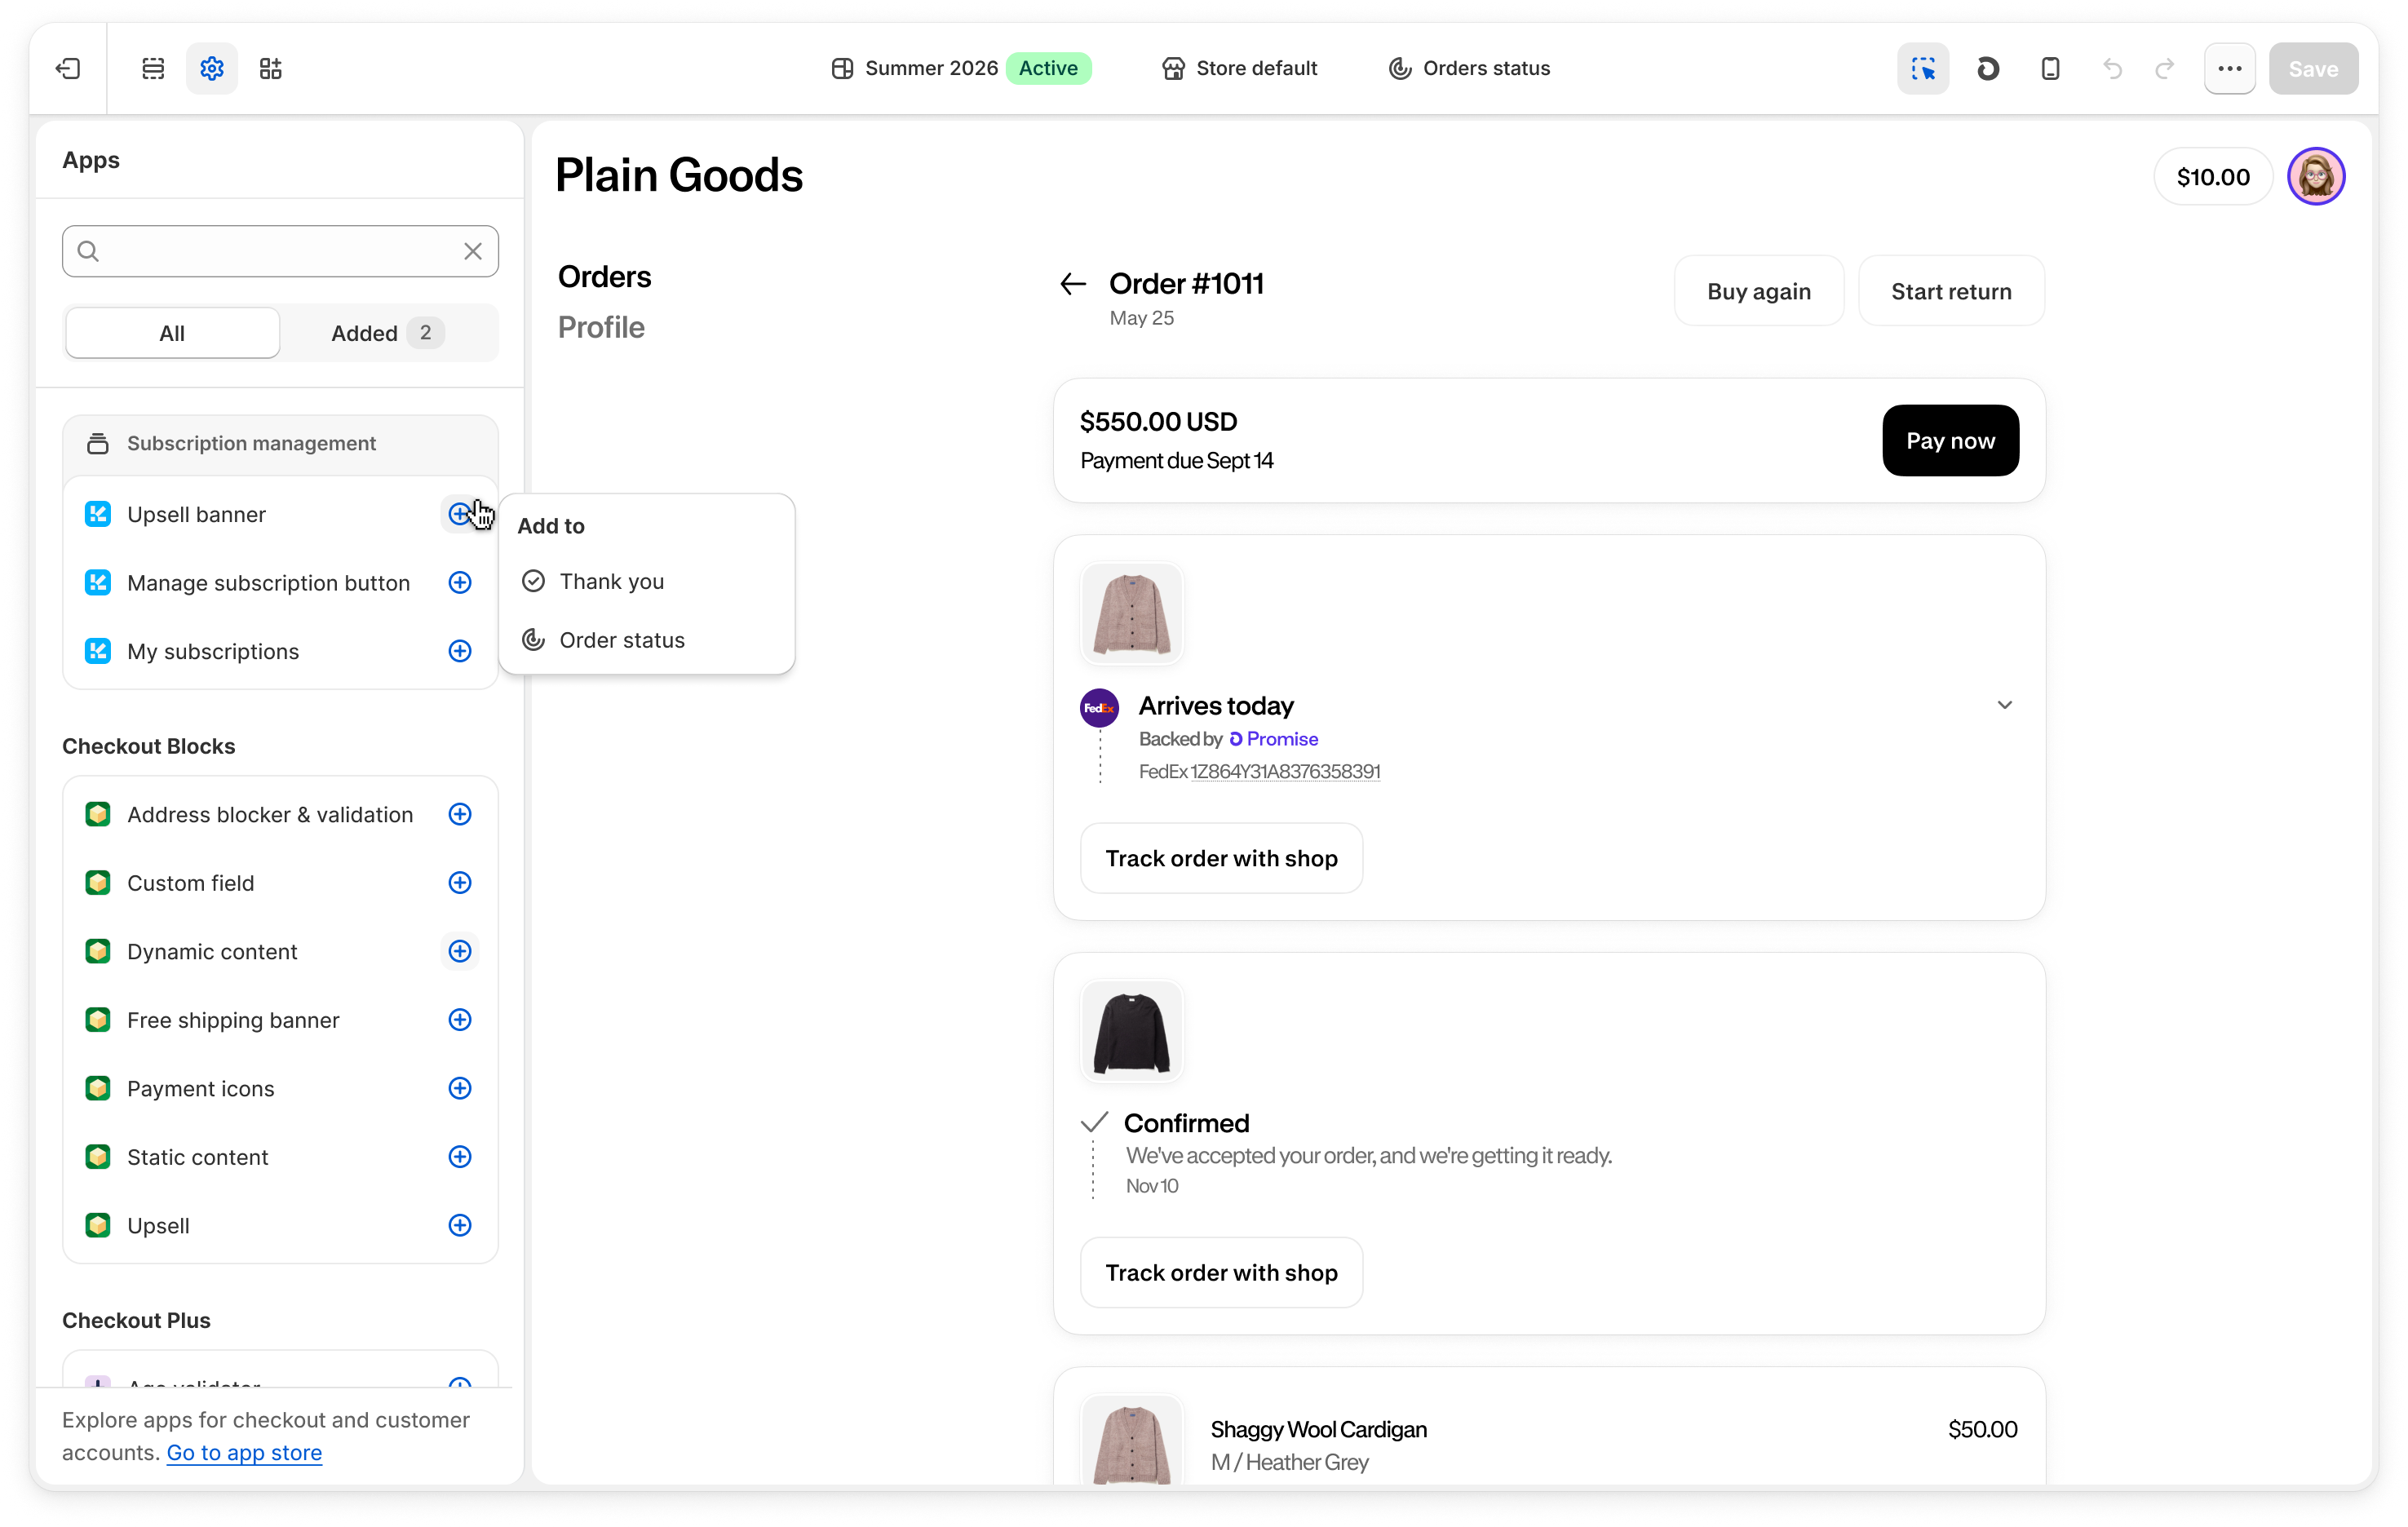Click Track order with shop under Arrives today
Image resolution: width=2408 pixels, height=1527 pixels.
coord(1221,858)
